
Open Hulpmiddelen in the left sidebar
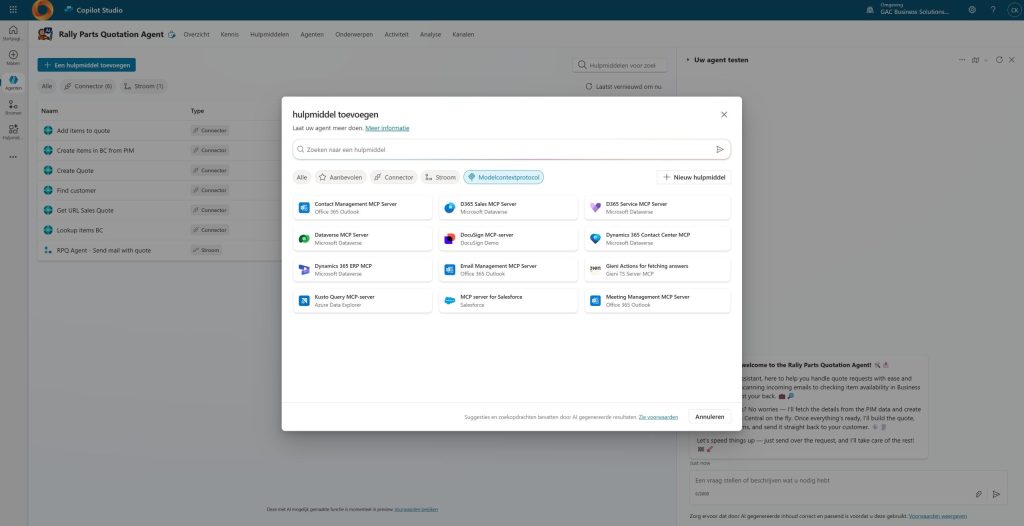tap(13, 132)
